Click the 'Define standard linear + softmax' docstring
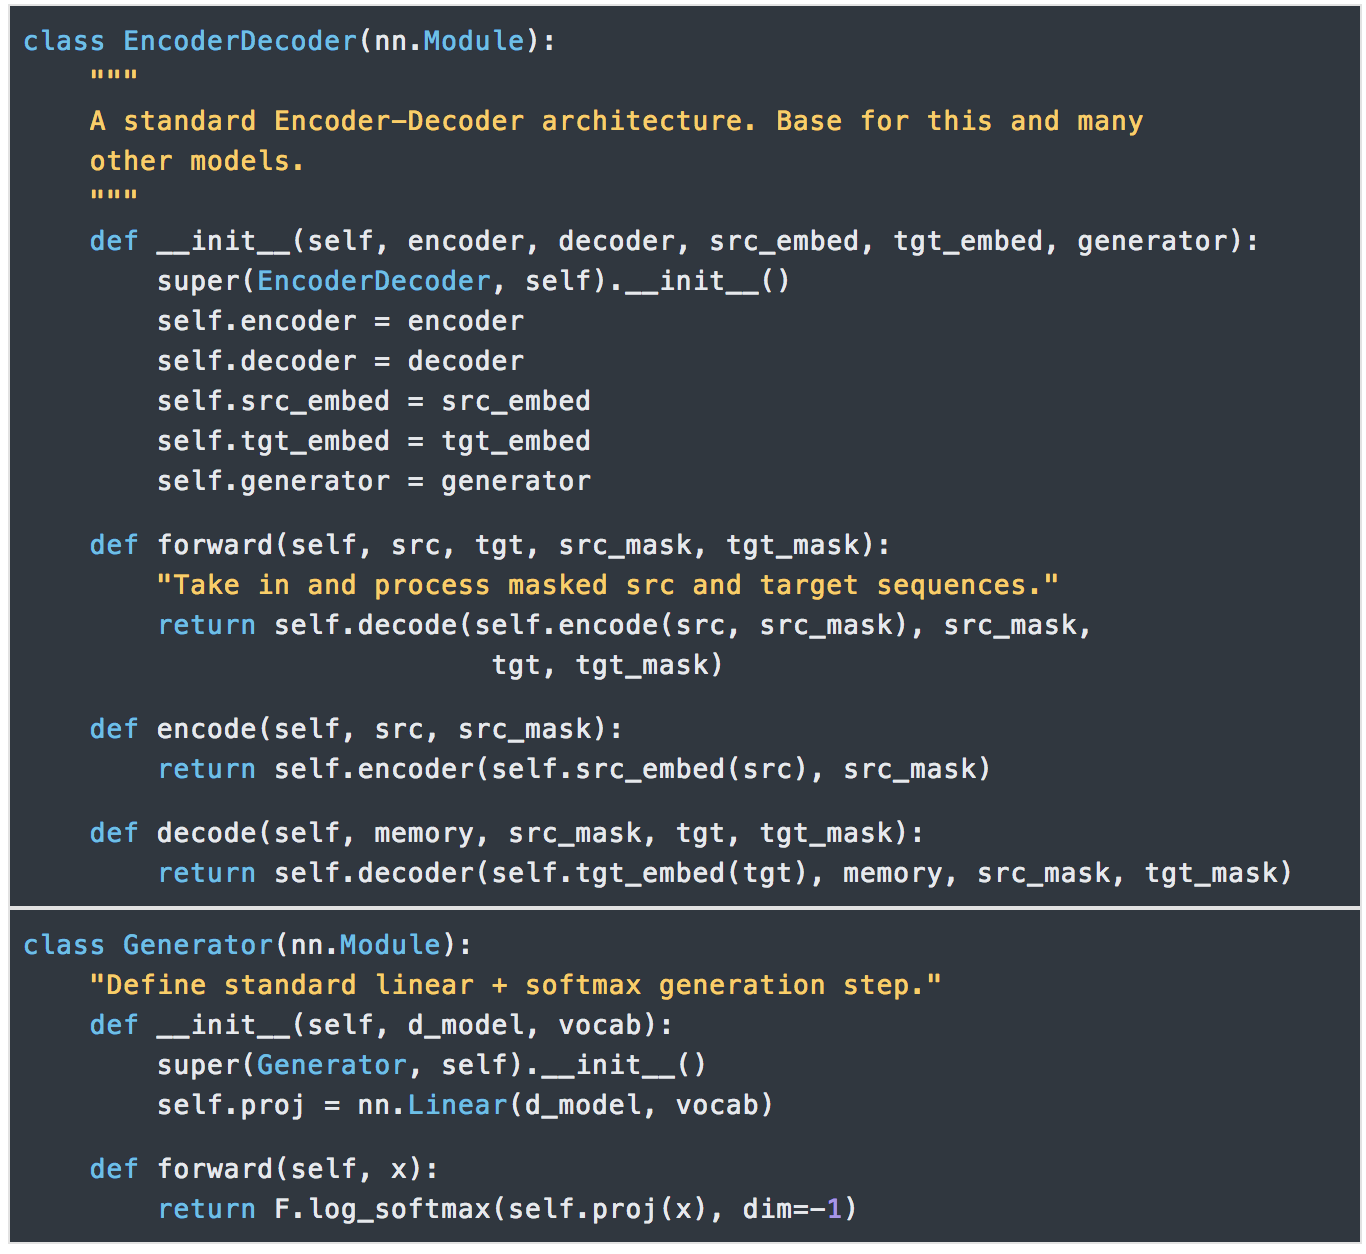Screen dimensions: 1366x1254 (x=515, y=985)
